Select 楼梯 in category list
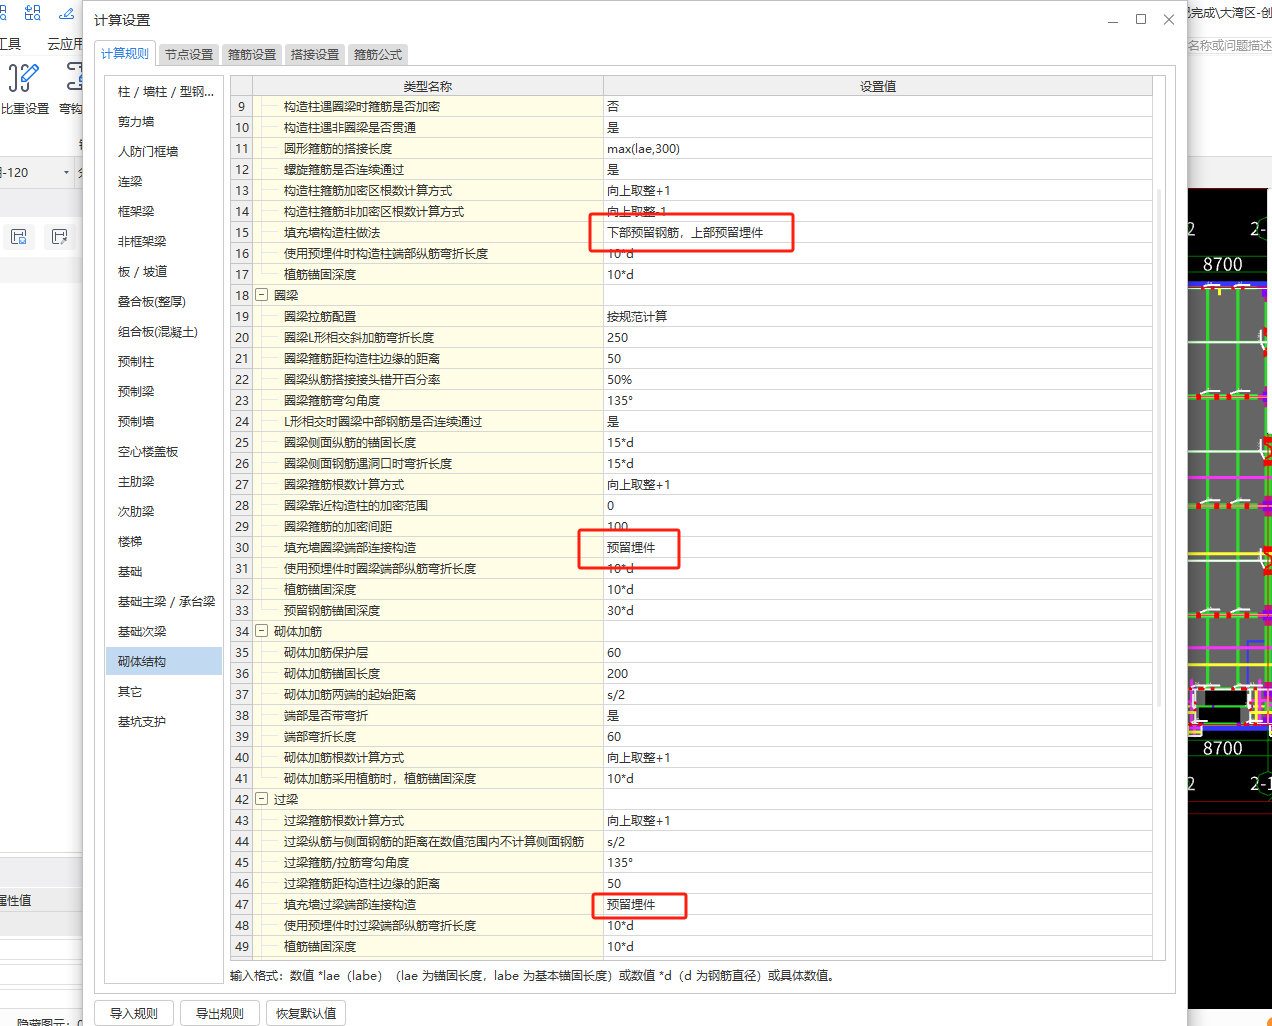The height and width of the screenshot is (1026, 1272). tap(164, 542)
